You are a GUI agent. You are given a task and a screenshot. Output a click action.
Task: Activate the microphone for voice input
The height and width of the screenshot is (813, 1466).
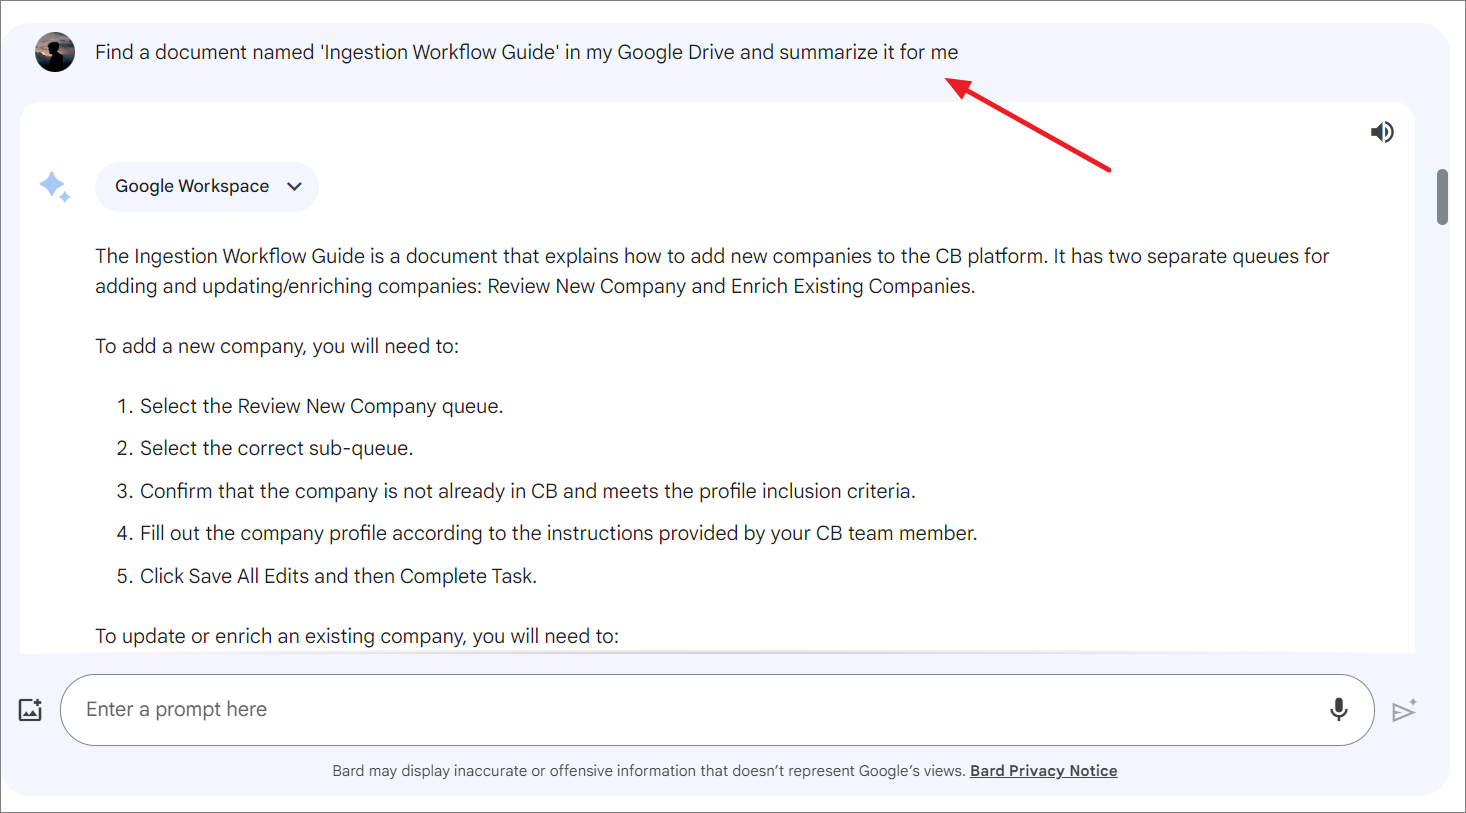[x=1338, y=710]
